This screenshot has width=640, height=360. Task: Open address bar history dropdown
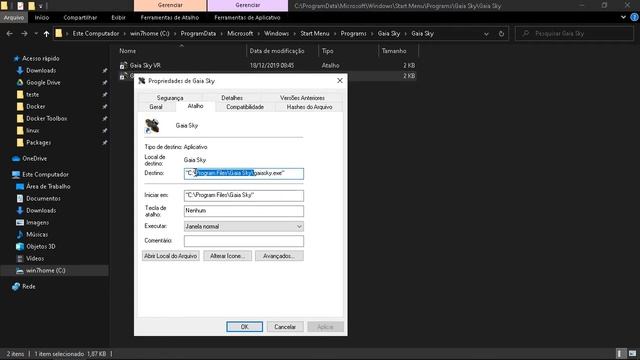click(486, 34)
